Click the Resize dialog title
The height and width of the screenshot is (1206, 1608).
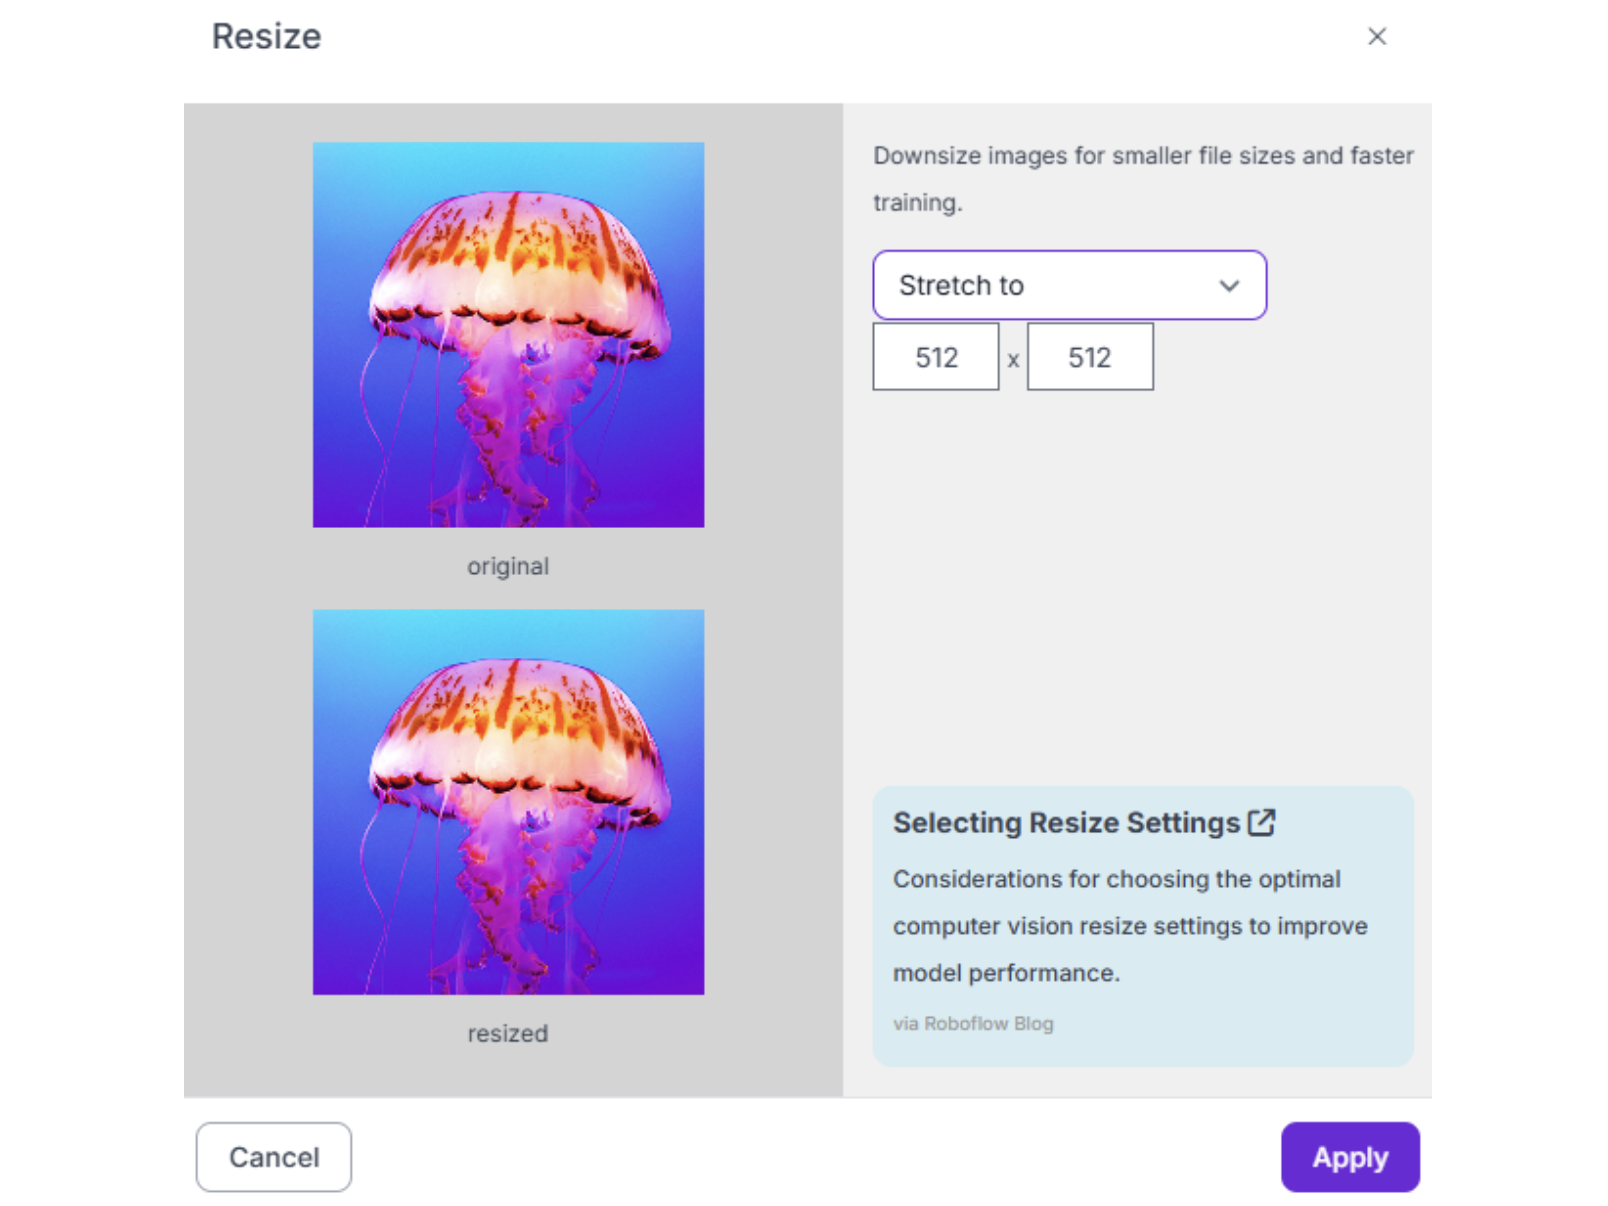(266, 37)
